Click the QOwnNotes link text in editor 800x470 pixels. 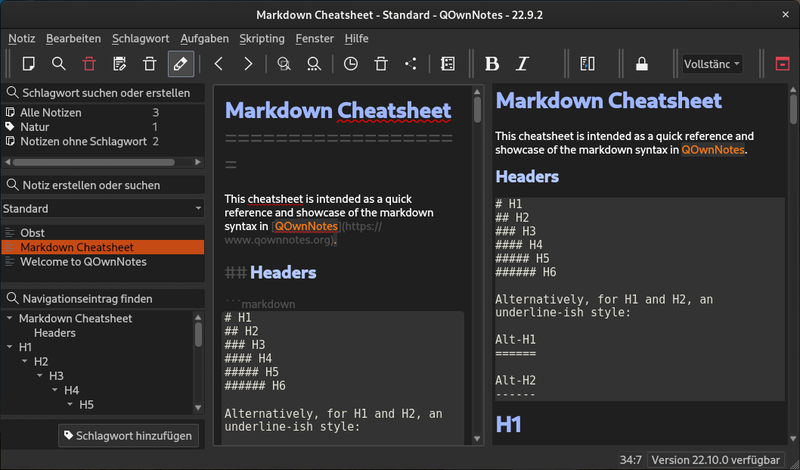point(306,226)
